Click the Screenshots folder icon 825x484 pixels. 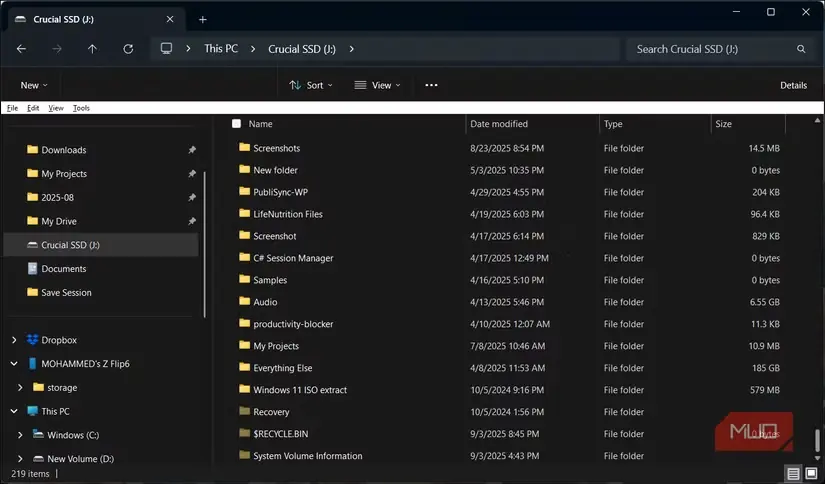click(x=244, y=147)
